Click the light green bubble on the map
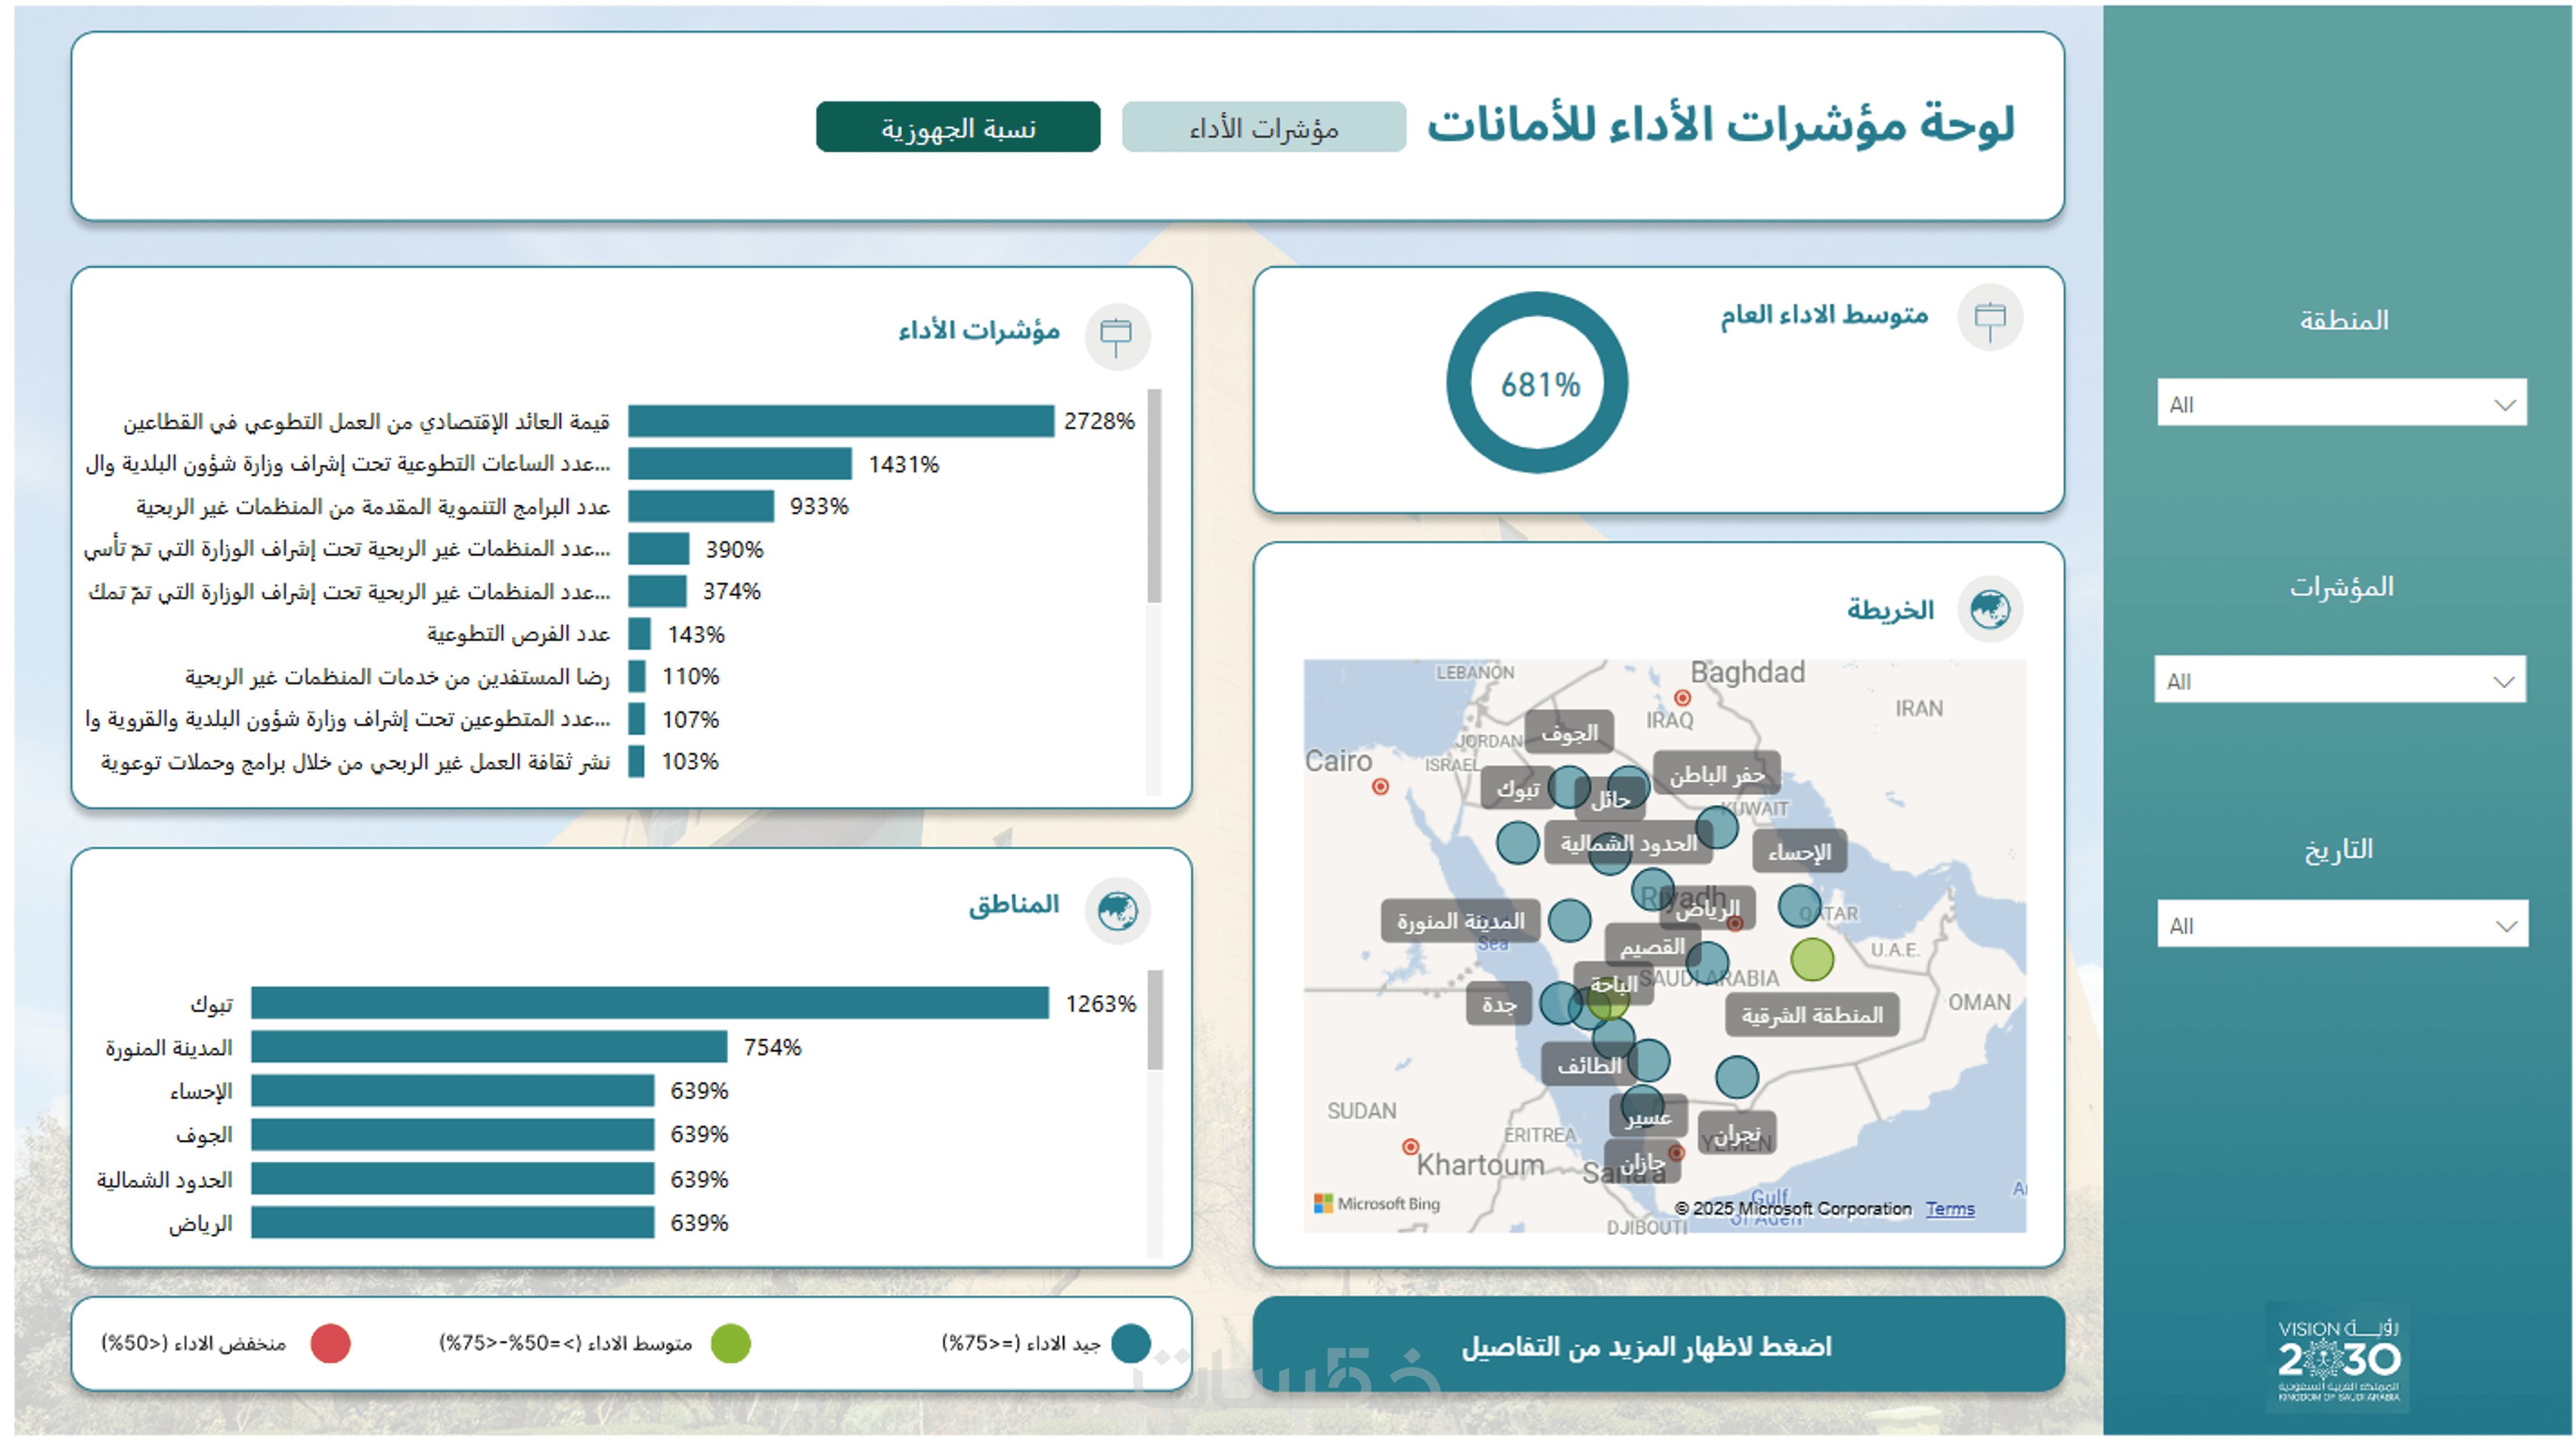This screenshot has width=2576, height=1439. [x=1811, y=959]
